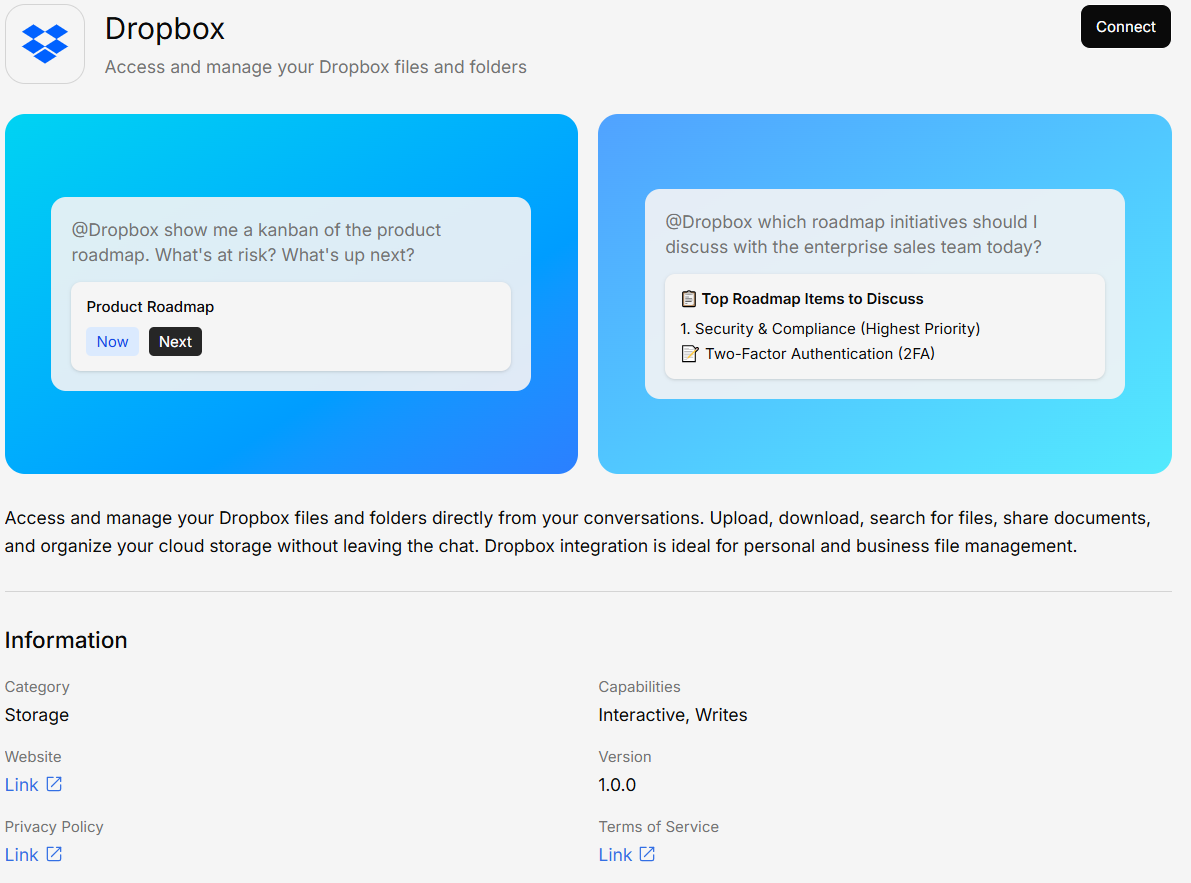Click the Product Roadmap card title
The height and width of the screenshot is (883, 1191).
click(x=150, y=307)
